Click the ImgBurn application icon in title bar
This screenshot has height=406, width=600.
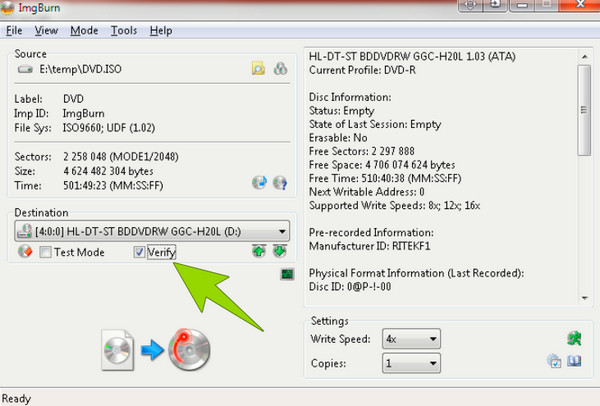point(7,8)
